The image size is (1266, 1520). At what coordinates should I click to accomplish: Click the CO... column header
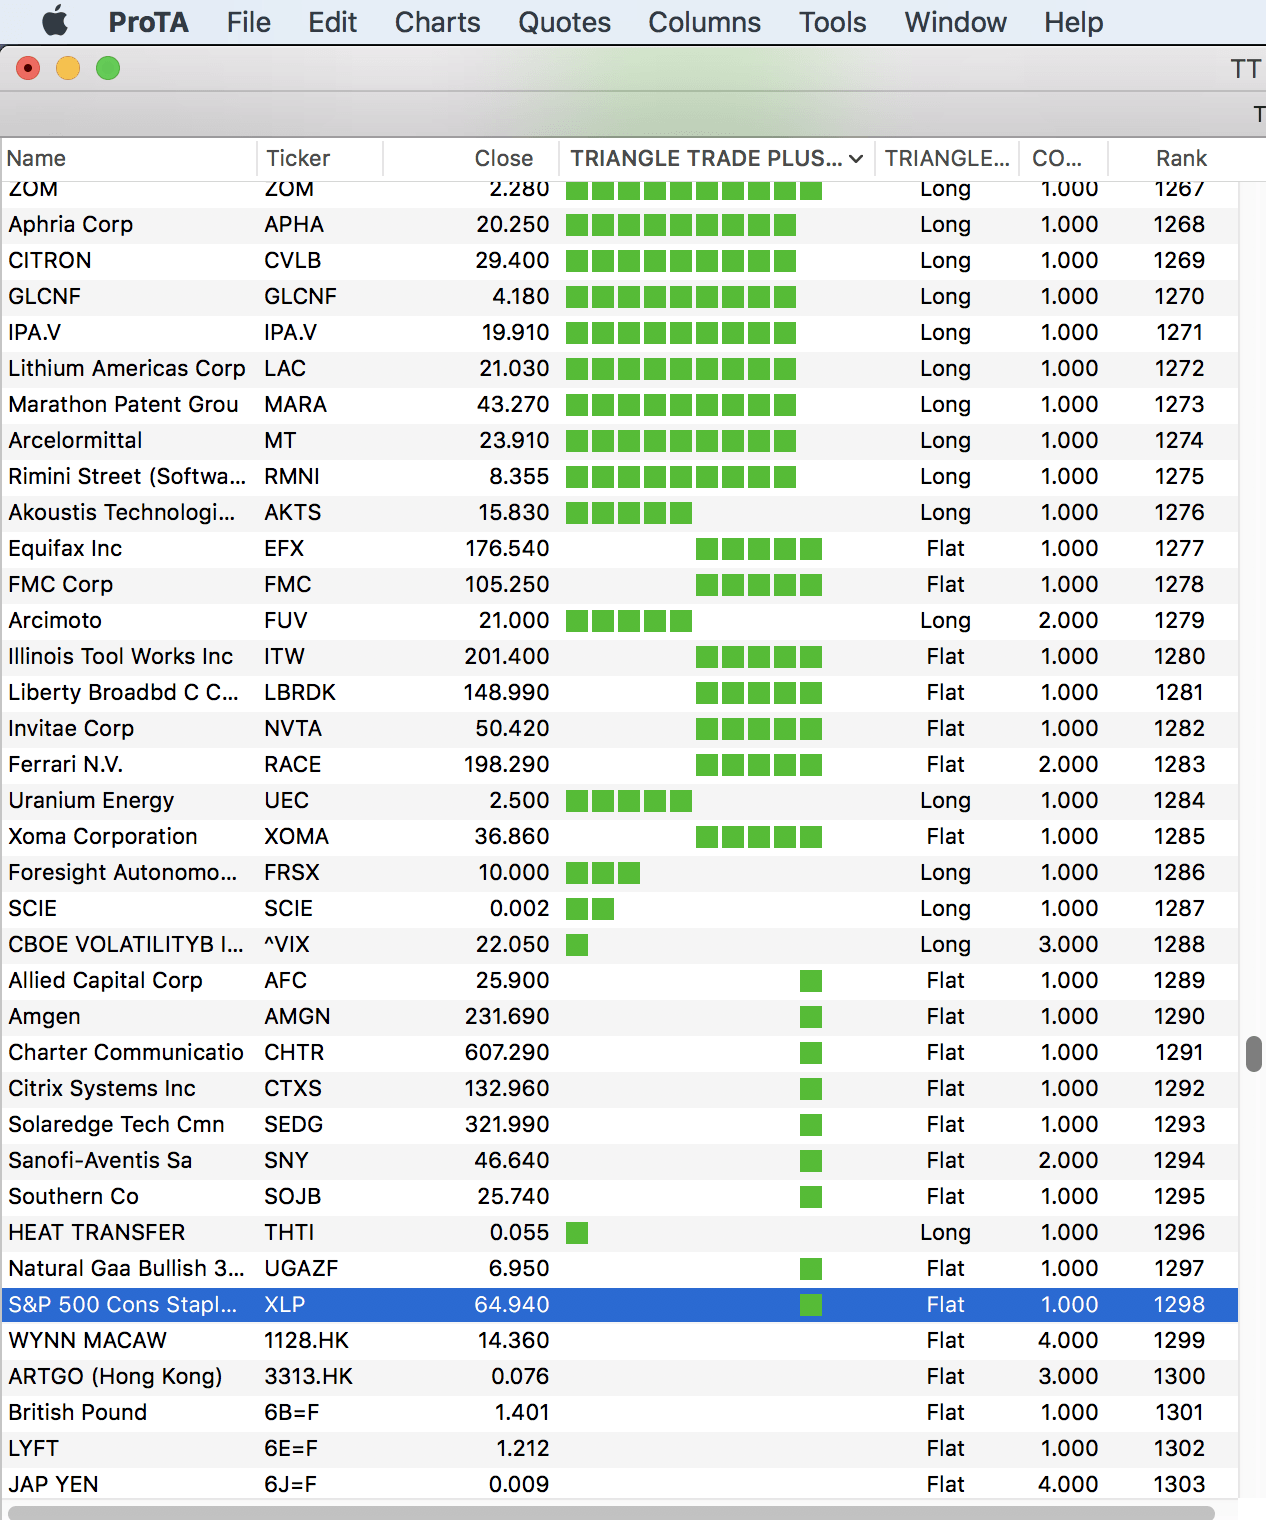1064,158
